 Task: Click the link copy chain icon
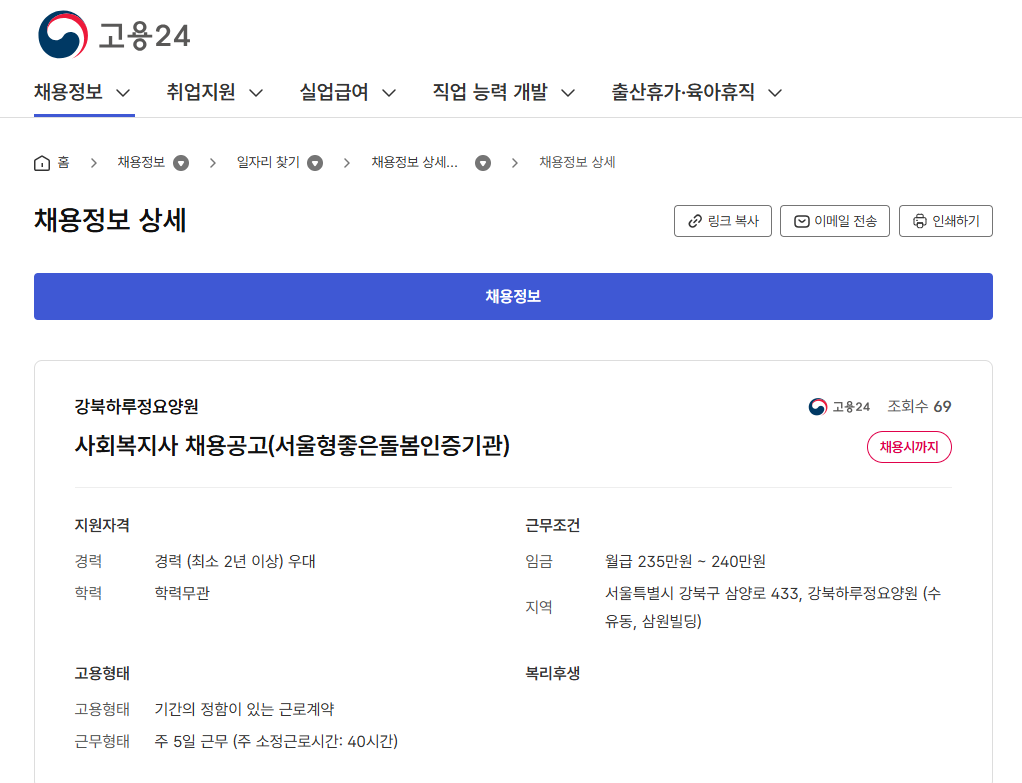pyautogui.click(x=694, y=221)
